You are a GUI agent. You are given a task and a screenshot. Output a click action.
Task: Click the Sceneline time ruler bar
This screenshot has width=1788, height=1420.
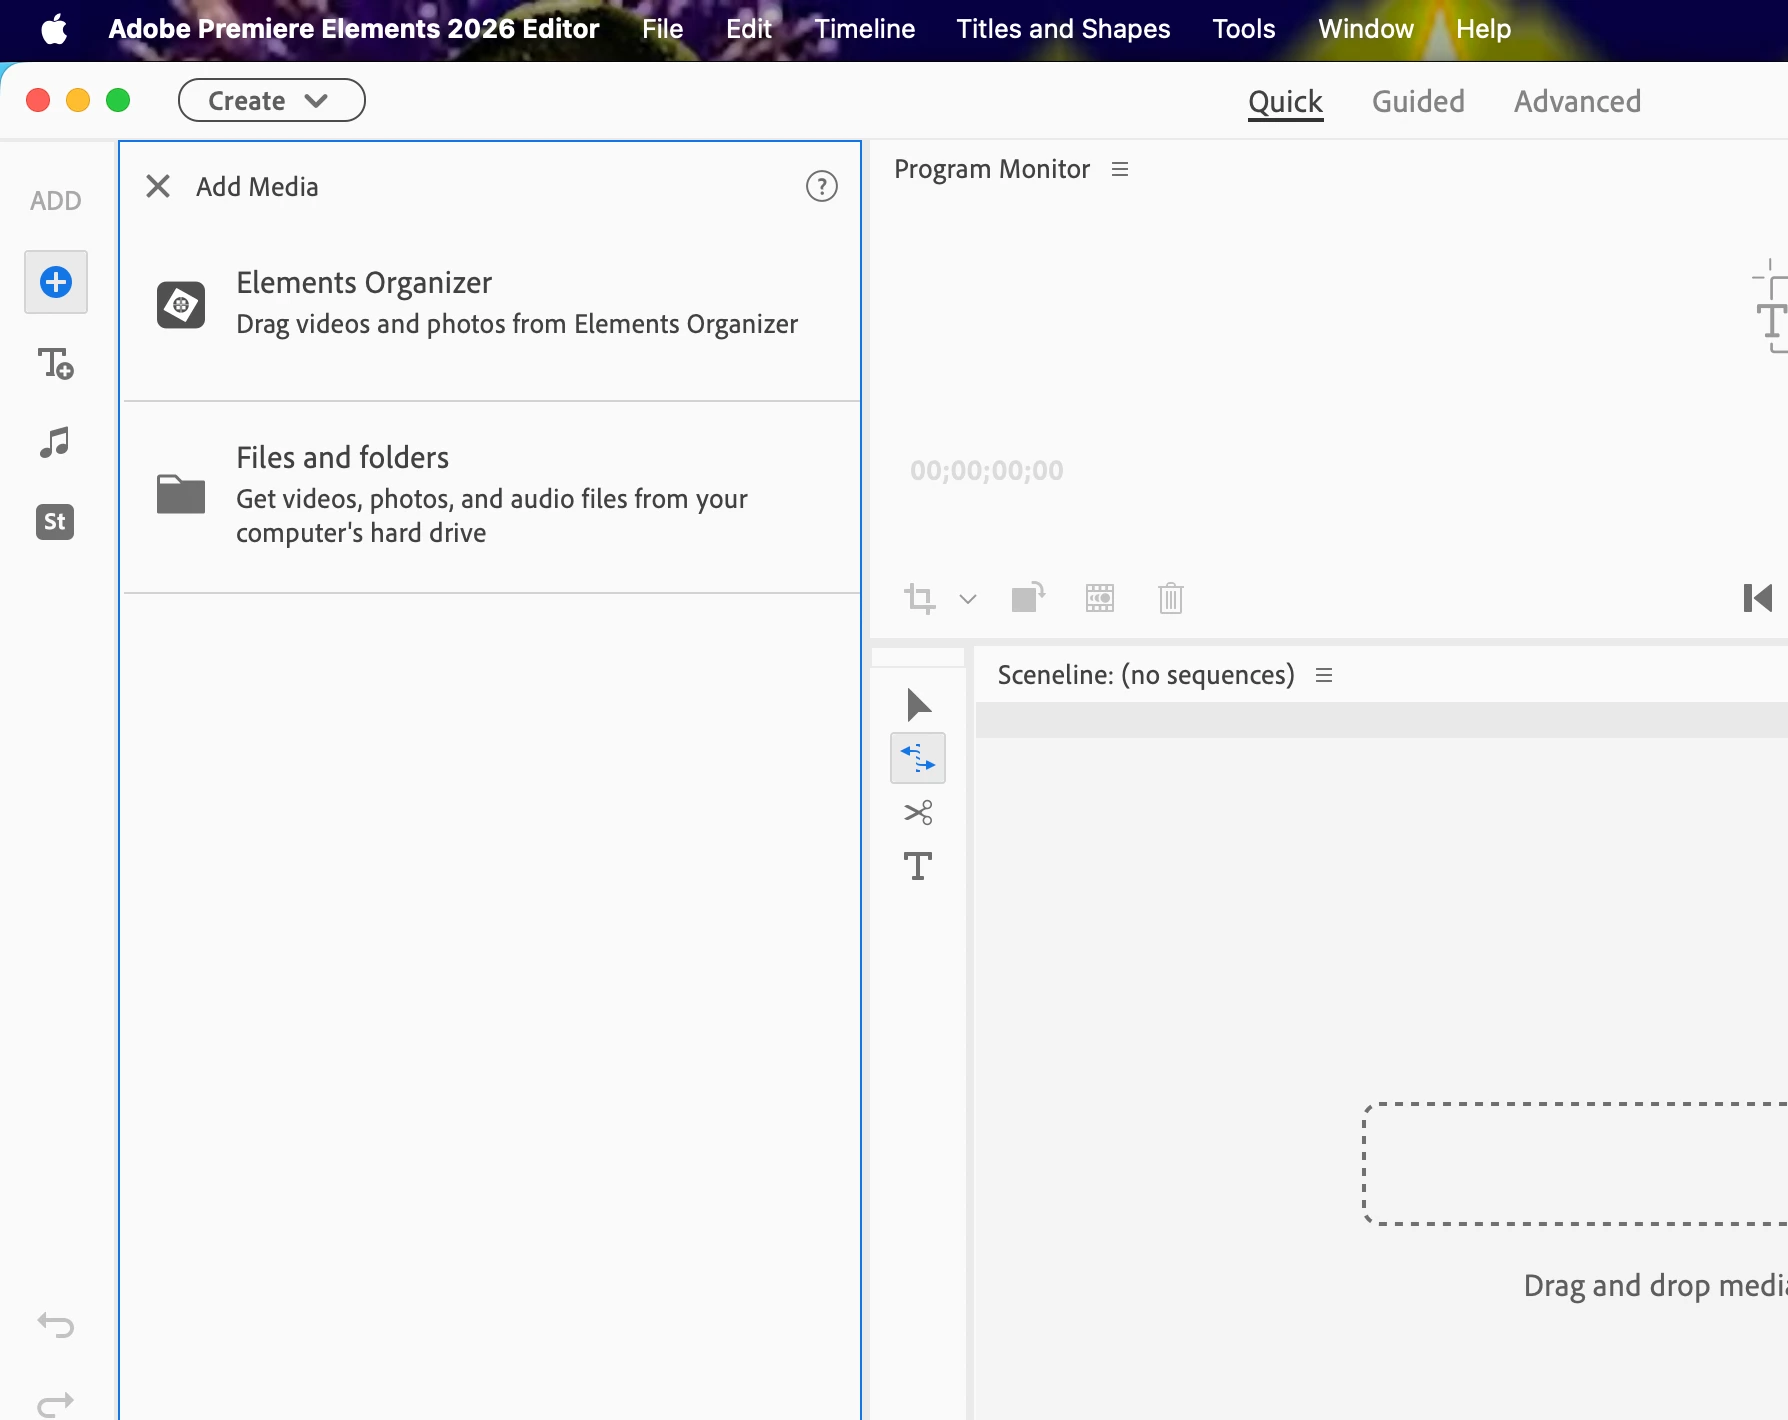(x=1381, y=720)
